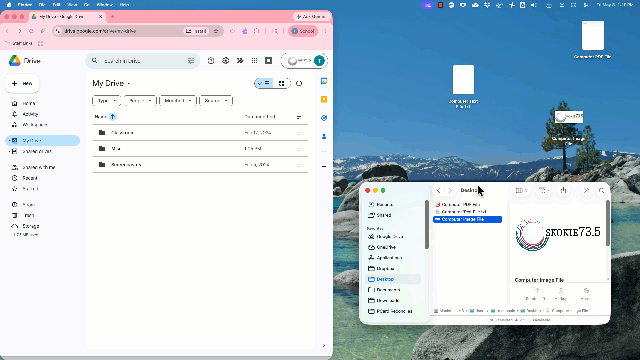This screenshot has width=640, height=360.
Task: Open Recent in Drive sidebar
Action: pyautogui.click(x=25, y=178)
